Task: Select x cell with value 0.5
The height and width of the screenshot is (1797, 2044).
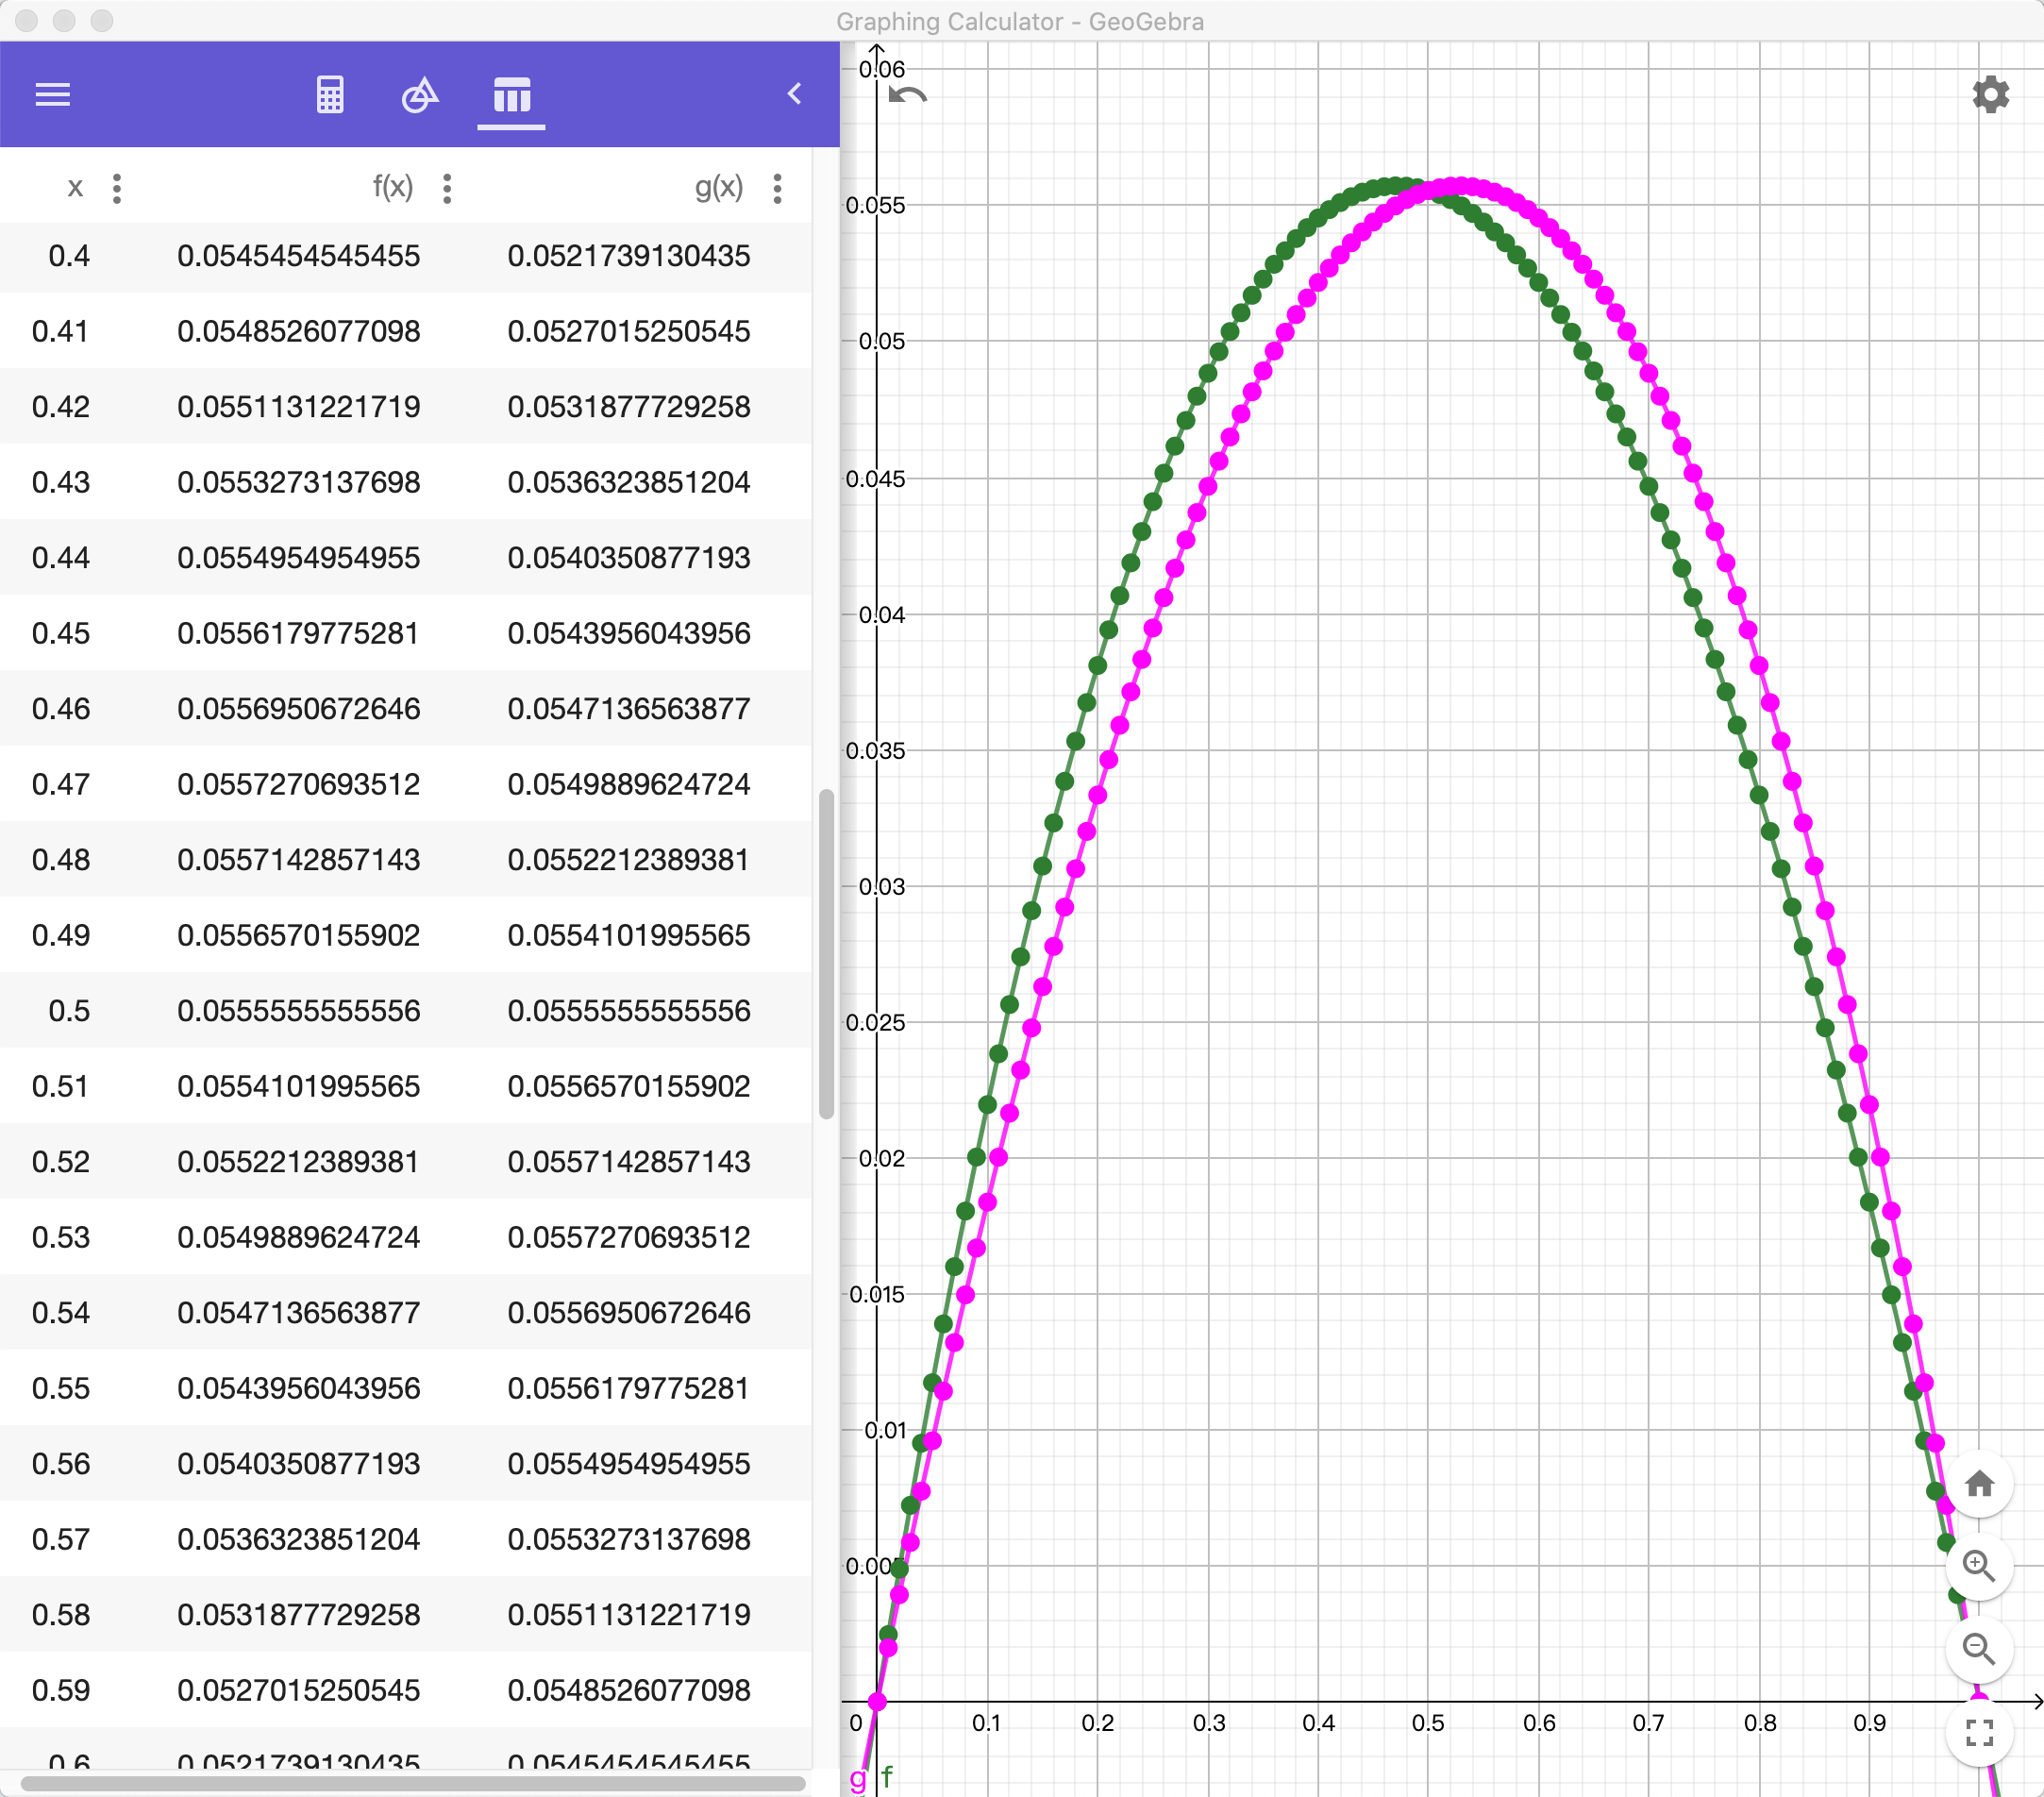Action: [x=69, y=1011]
